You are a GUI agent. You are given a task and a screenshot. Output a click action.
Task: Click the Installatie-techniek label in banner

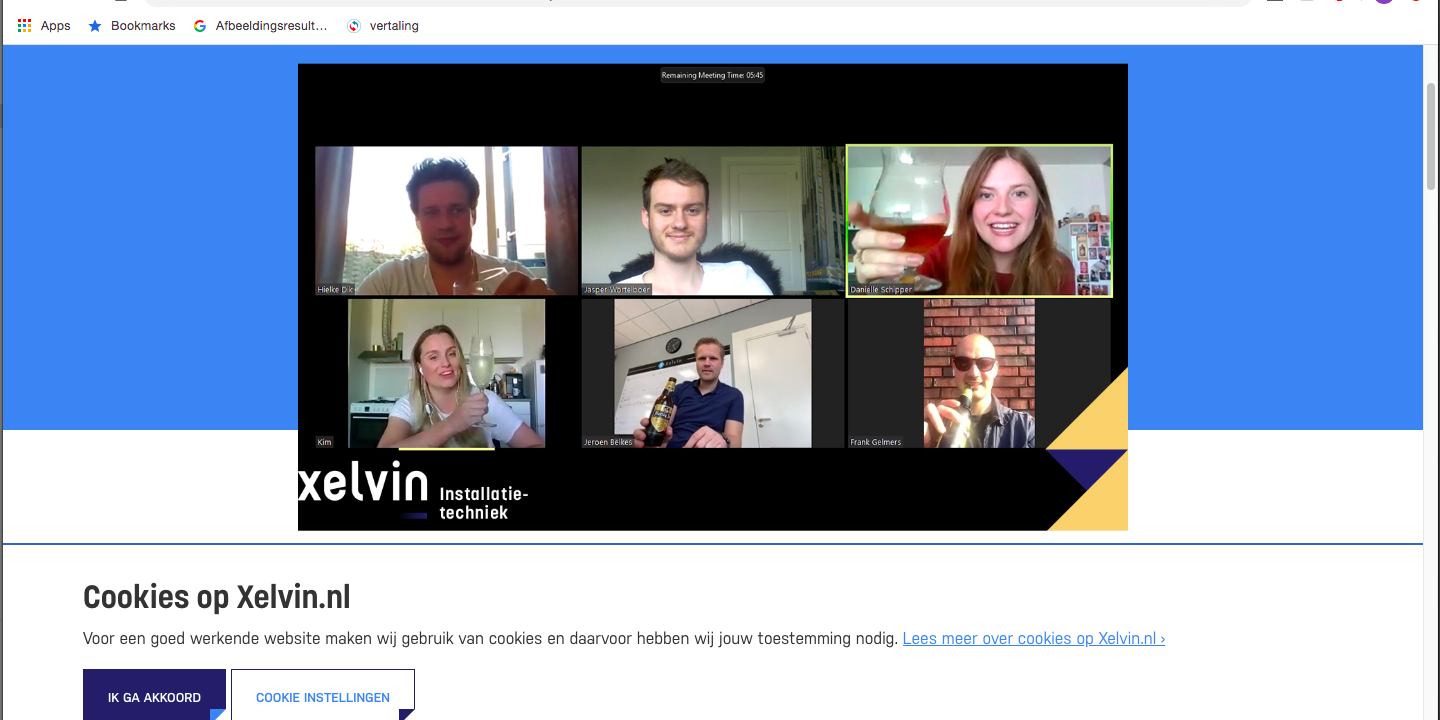(x=484, y=503)
